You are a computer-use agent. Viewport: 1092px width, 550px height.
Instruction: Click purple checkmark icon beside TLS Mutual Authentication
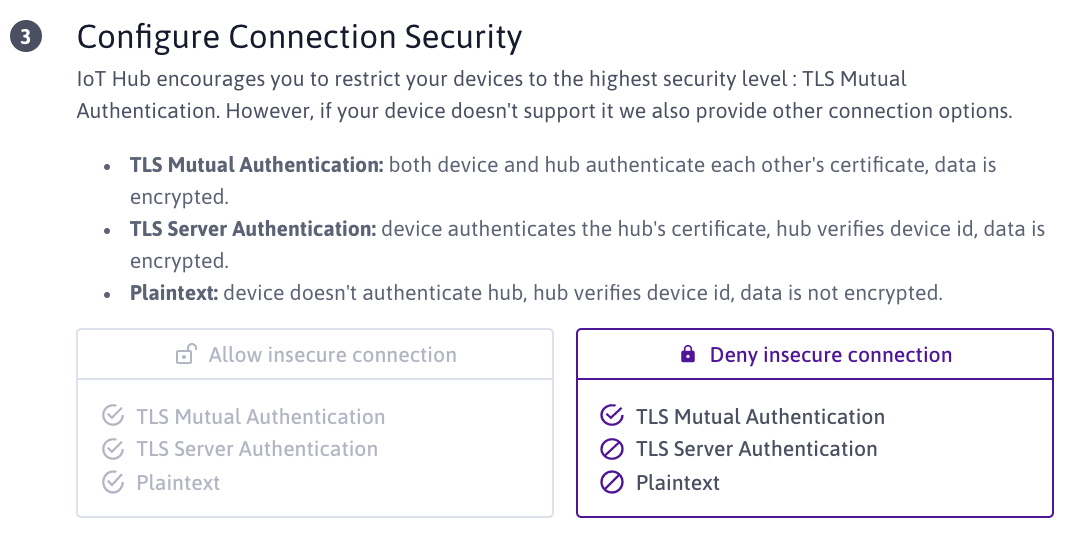pos(611,416)
